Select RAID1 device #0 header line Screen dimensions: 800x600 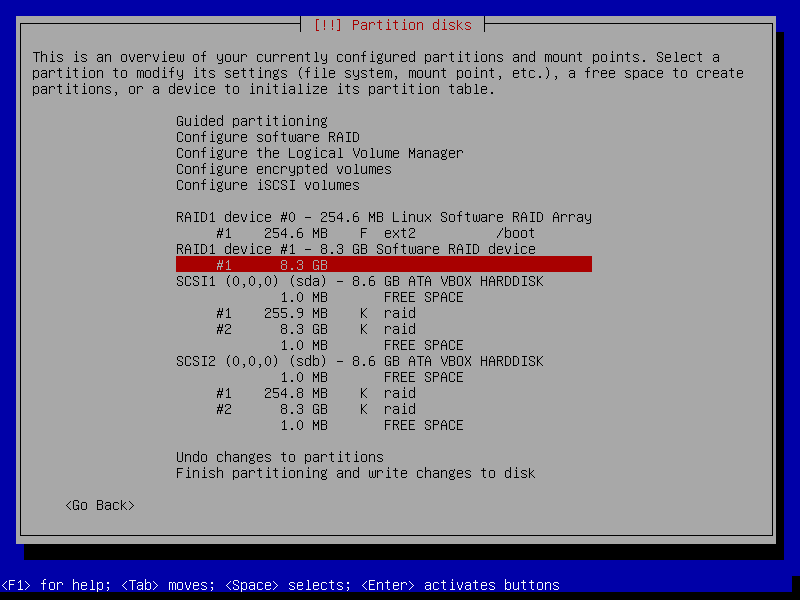pos(383,217)
